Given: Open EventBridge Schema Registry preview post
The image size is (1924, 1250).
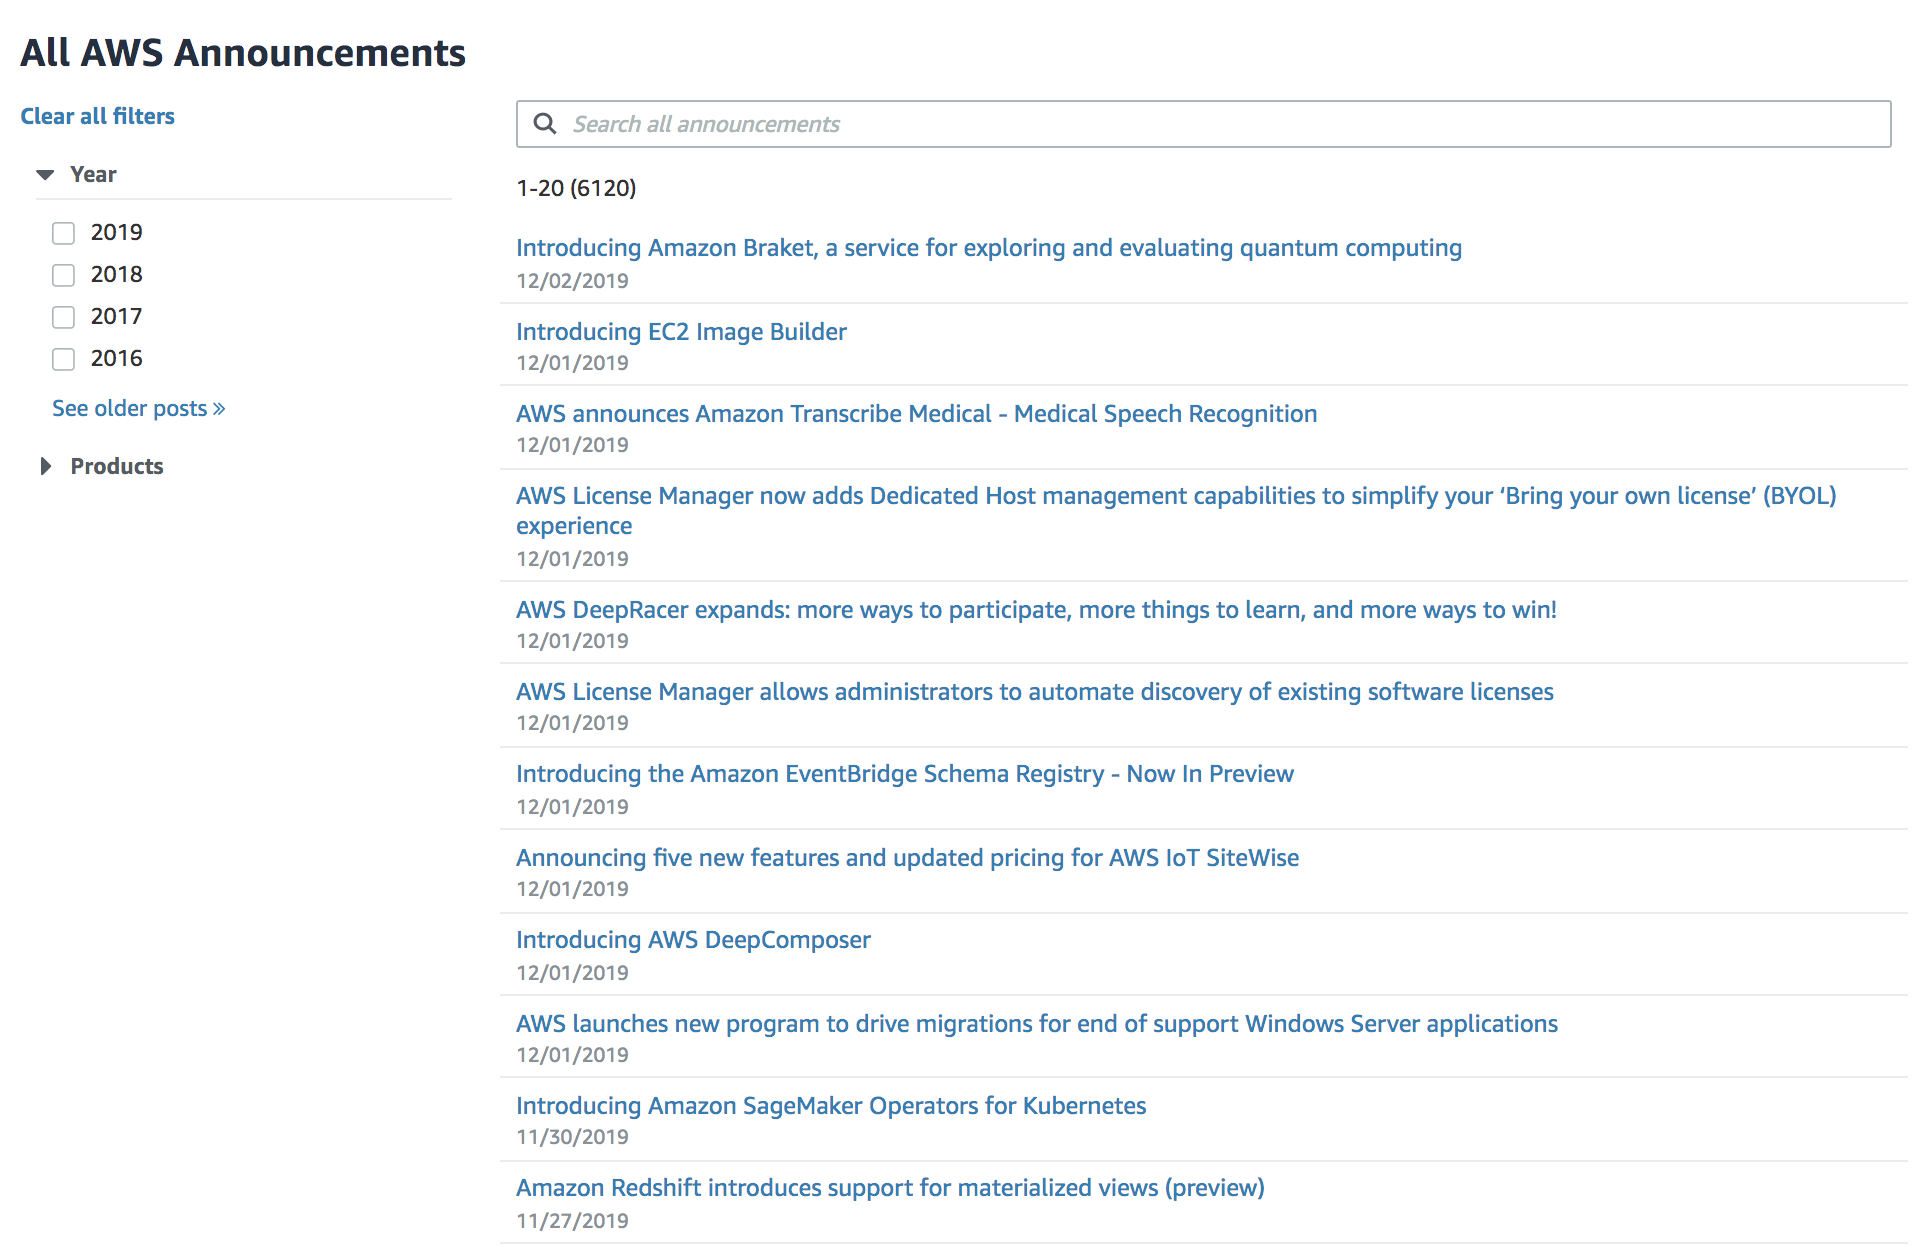Looking at the screenshot, I should click(905, 774).
